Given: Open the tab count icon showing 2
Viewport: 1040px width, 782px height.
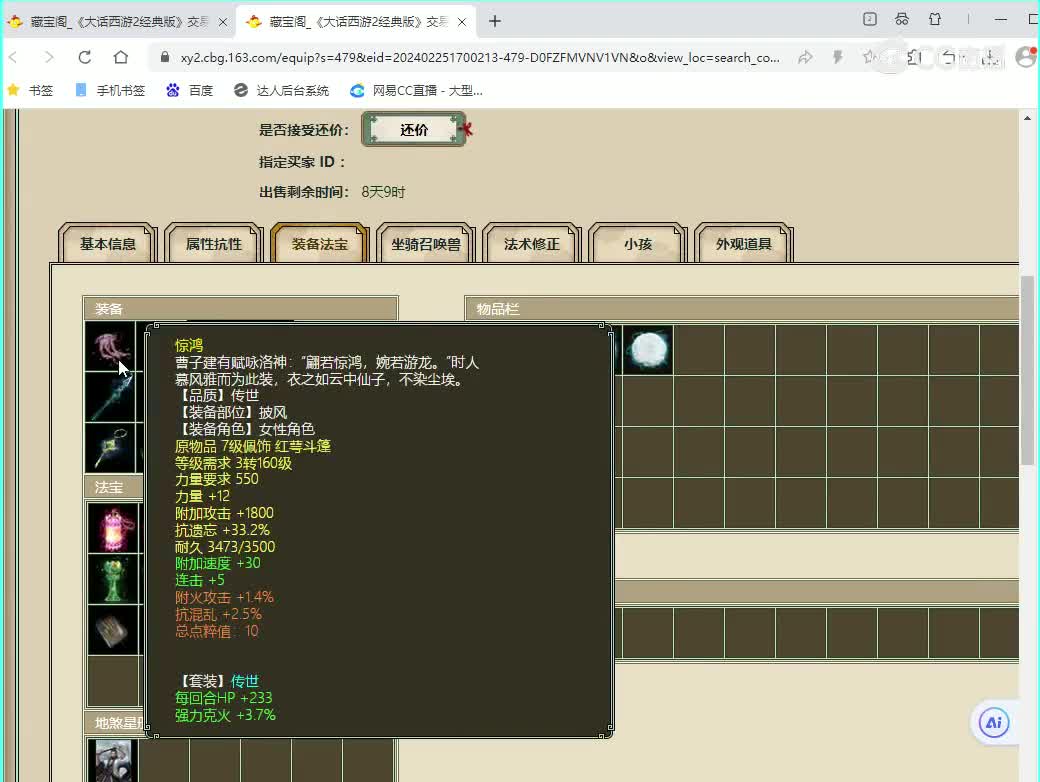Looking at the screenshot, I should 870,19.
